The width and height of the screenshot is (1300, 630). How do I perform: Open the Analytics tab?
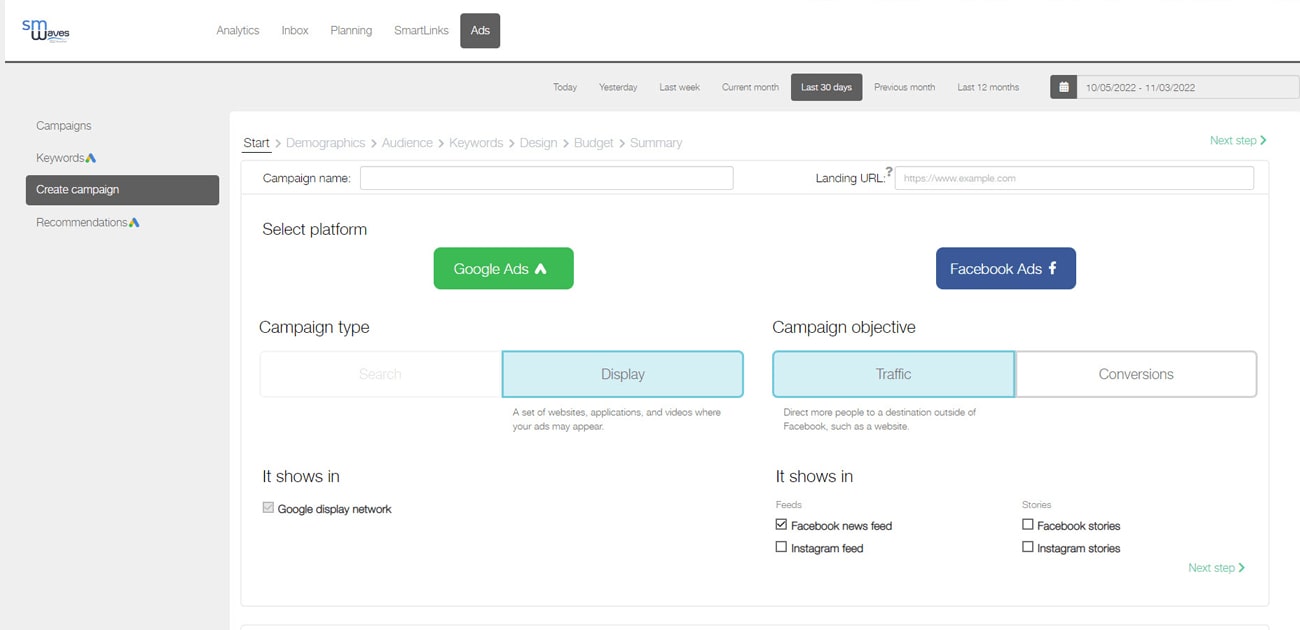(x=238, y=31)
